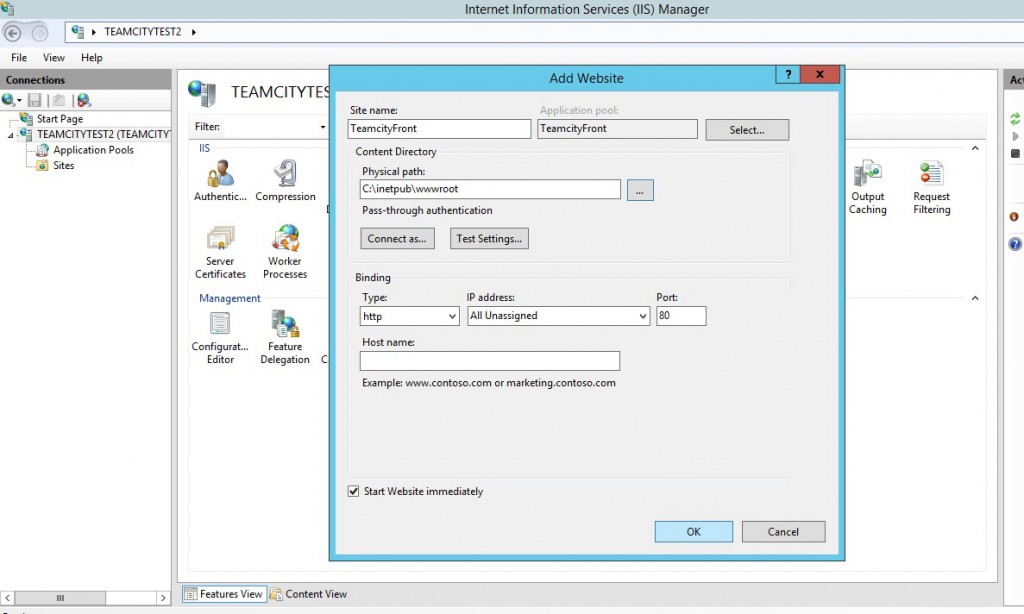The width and height of the screenshot is (1024, 614).
Task: Click the help question mark in Add Website title bar
Action: coord(788,74)
